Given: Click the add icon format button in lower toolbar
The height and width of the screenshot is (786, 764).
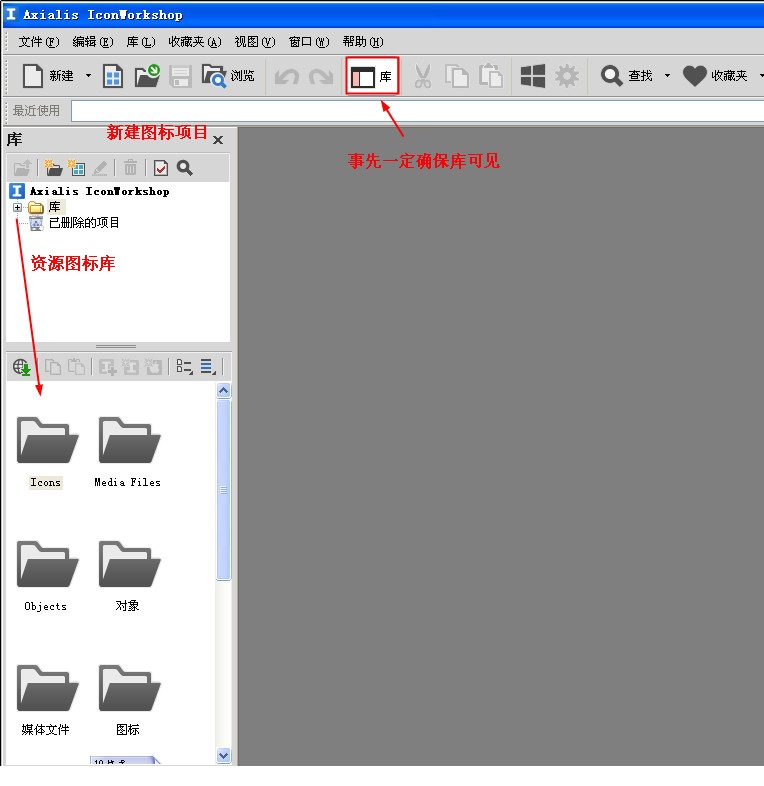Looking at the screenshot, I should pos(107,367).
